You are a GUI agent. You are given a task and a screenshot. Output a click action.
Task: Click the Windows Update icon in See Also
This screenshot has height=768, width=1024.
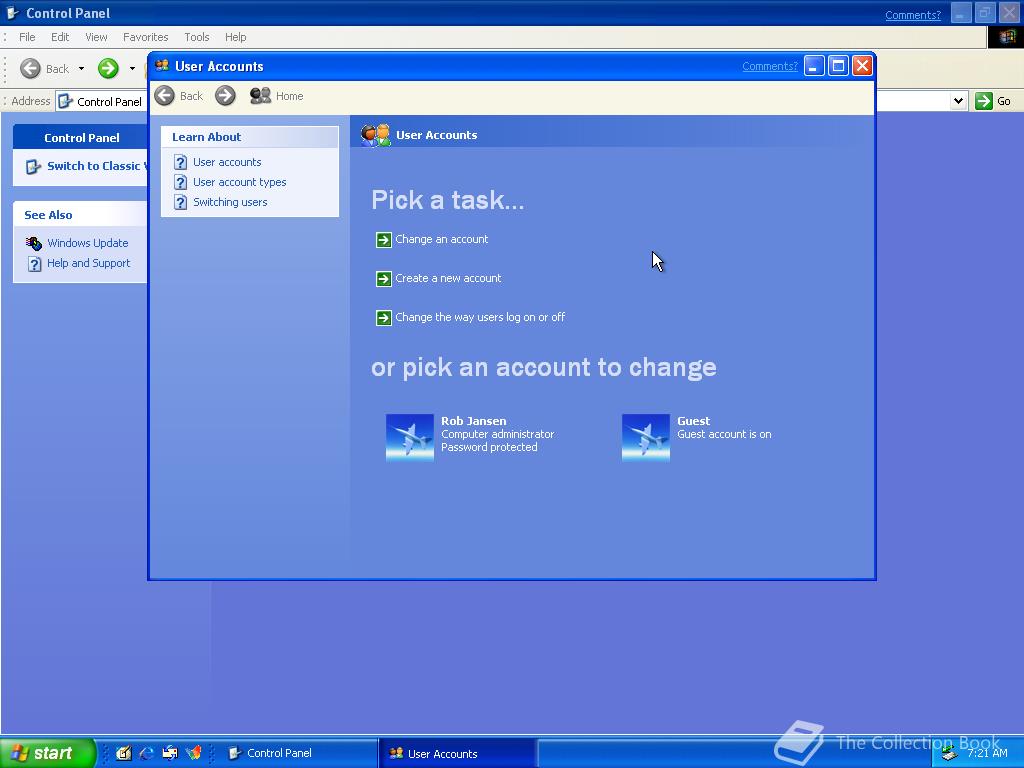coord(34,243)
